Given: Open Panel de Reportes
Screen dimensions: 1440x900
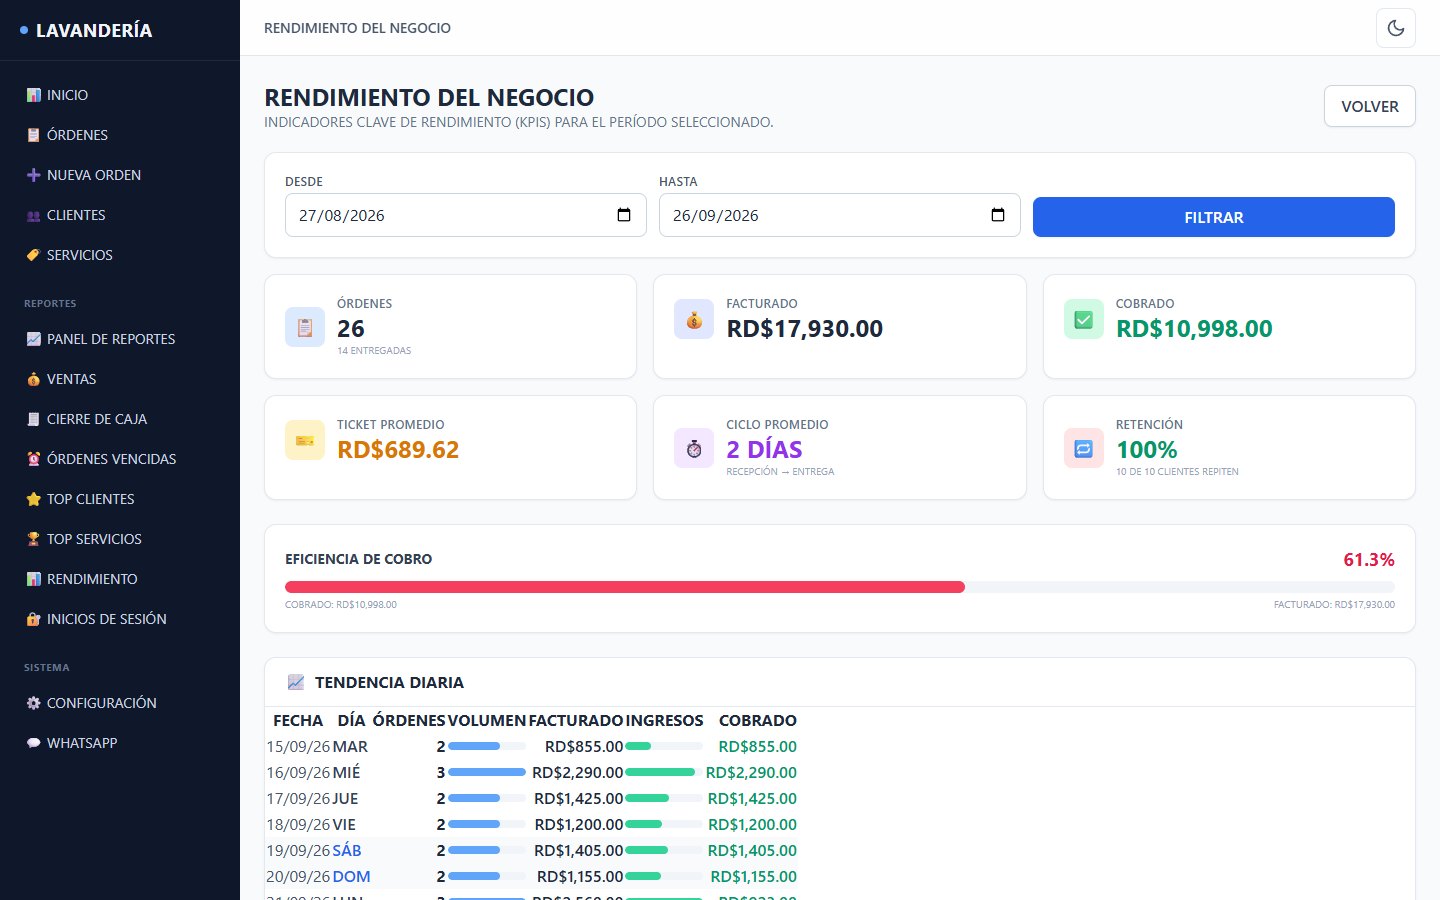Looking at the screenshot, I should coord(120,339).
